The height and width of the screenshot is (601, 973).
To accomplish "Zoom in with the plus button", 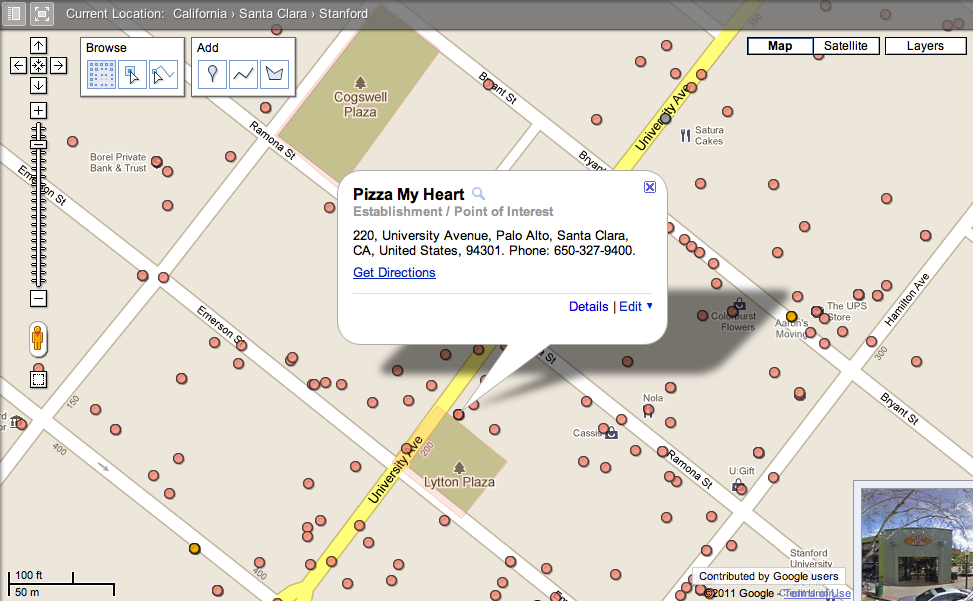I will (38, 111).
